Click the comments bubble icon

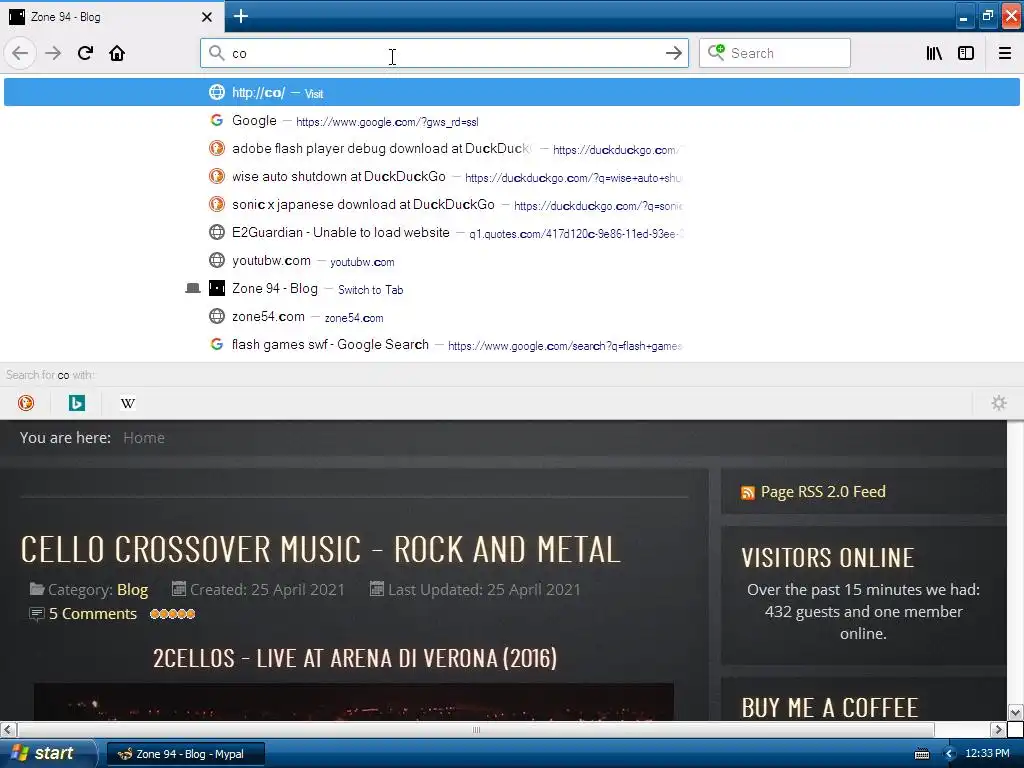[x=37, y=614]
